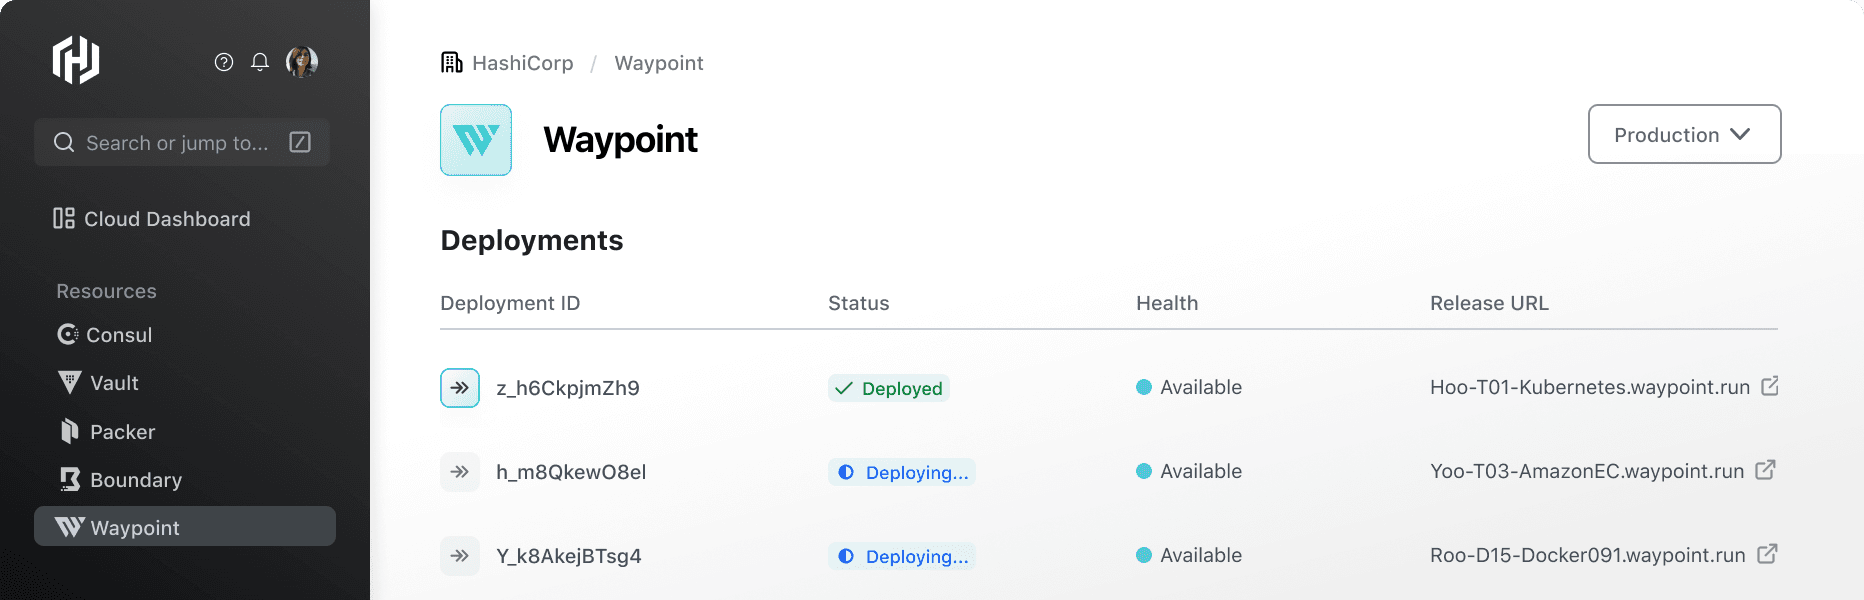Image resolution: width=1864 pixels, height=600 pixels.
Task: Open Boundary in Resources
Action: tap(120, 480)
